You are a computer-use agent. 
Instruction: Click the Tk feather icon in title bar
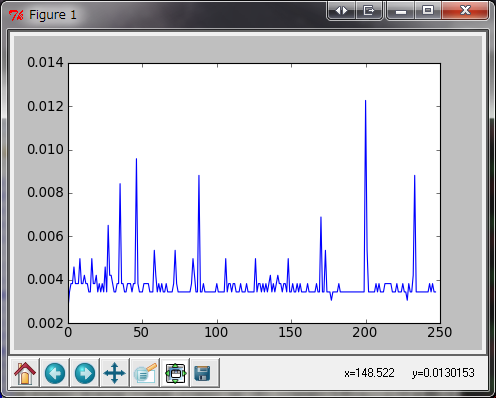(x=16, y=15)
